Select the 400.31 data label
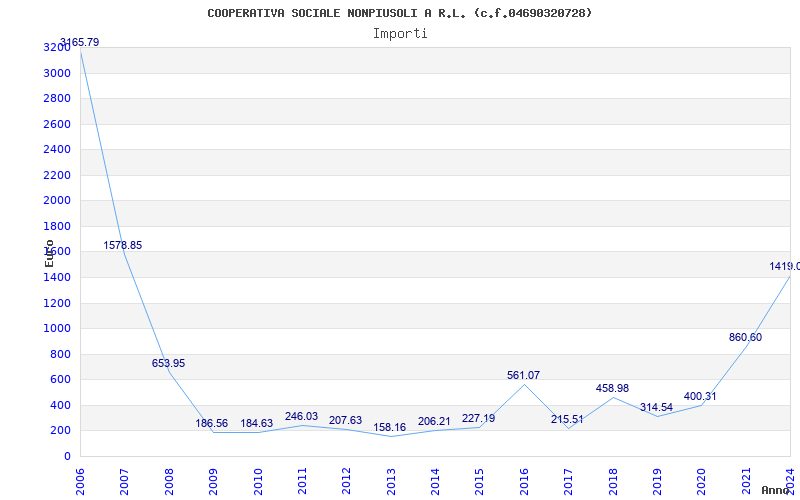800x500 pixels. (700, 396)
